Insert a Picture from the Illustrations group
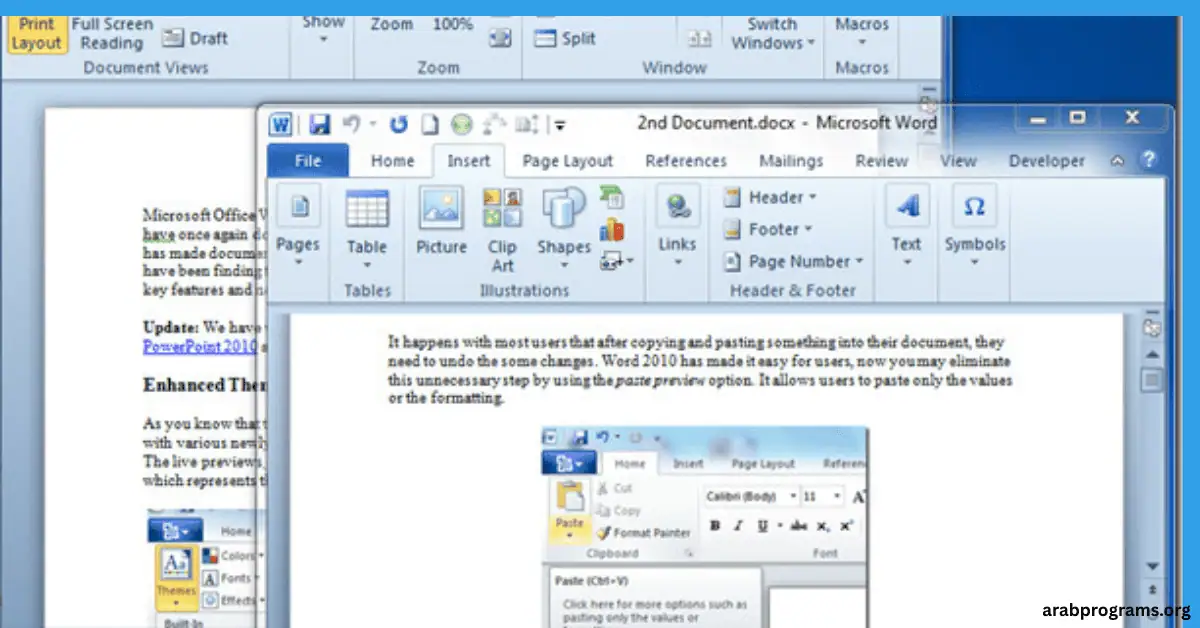This screenshot has width=1200, height=628. tap(441, 222)
